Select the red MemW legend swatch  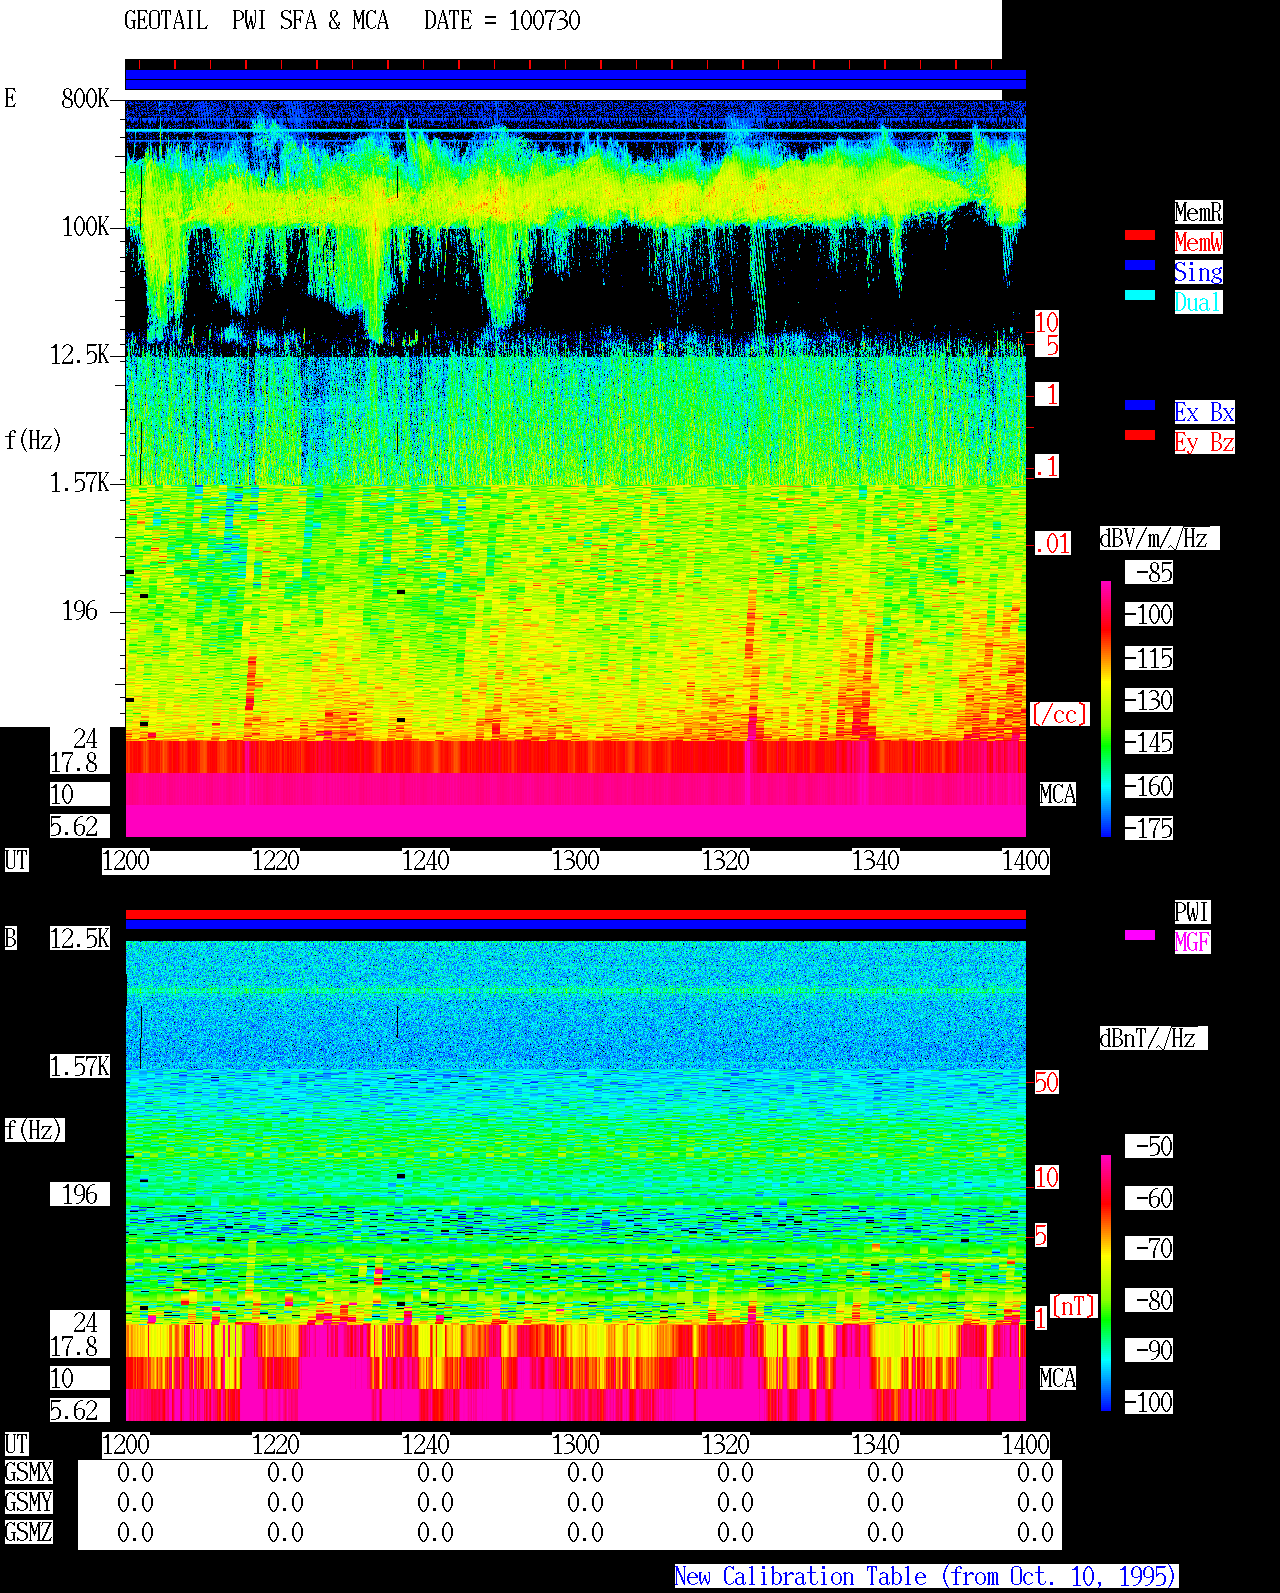pos(1140,235)
